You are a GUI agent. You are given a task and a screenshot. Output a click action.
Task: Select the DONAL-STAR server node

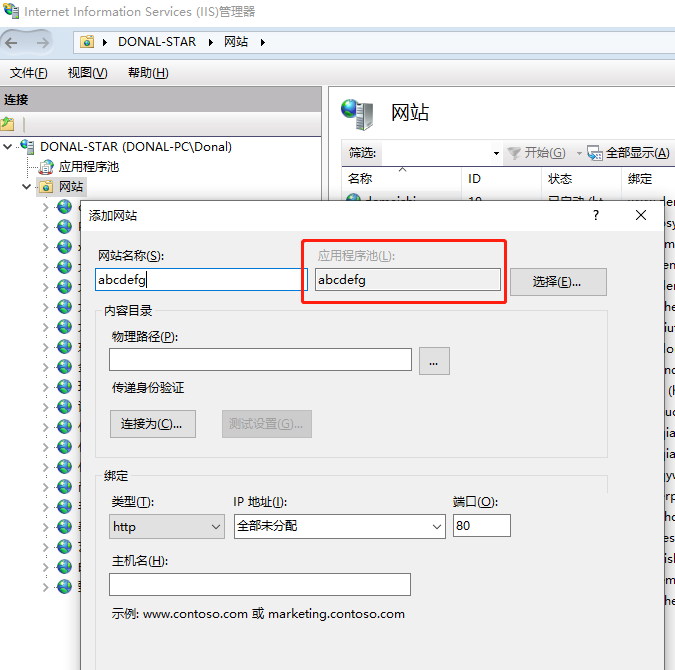[x=135, y=147]
